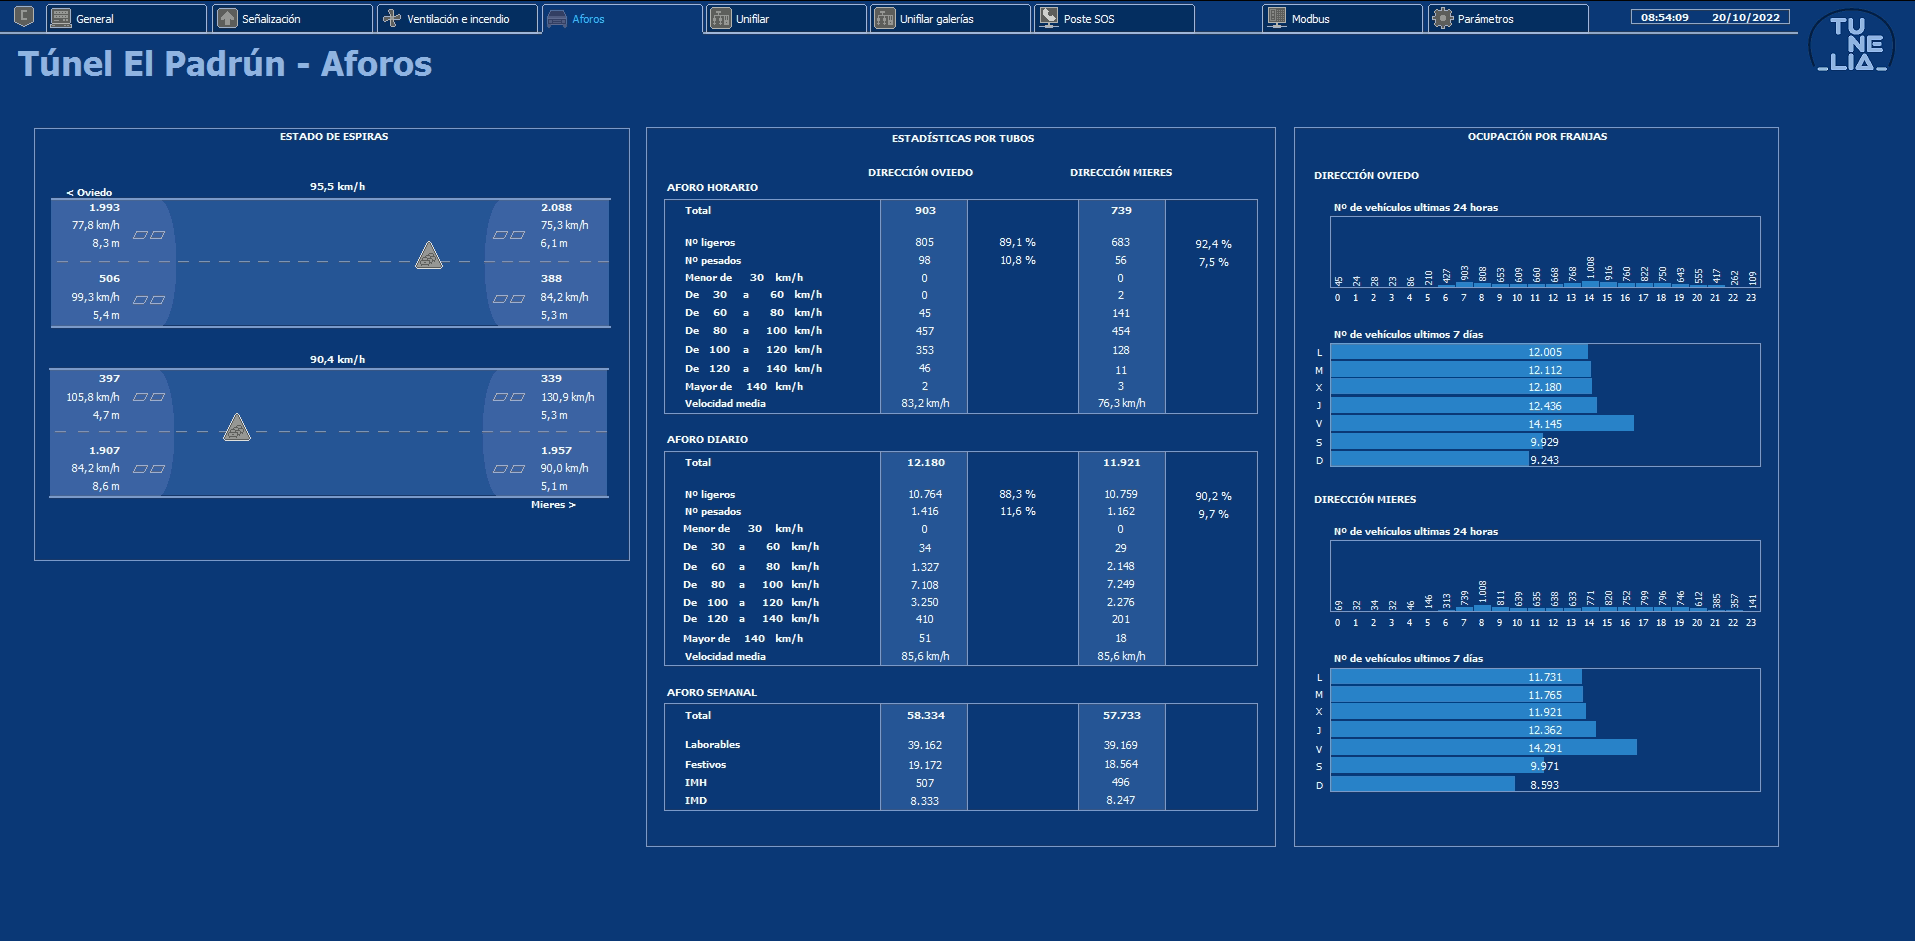Click the upper tube traffic warning triangle

point(429,255)
